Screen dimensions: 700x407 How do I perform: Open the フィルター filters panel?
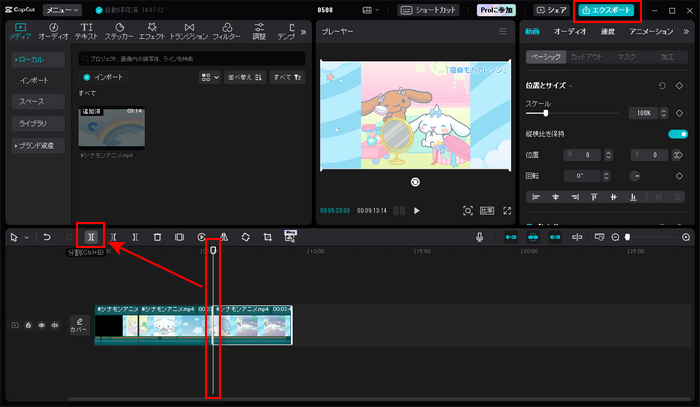click(226, 32)
